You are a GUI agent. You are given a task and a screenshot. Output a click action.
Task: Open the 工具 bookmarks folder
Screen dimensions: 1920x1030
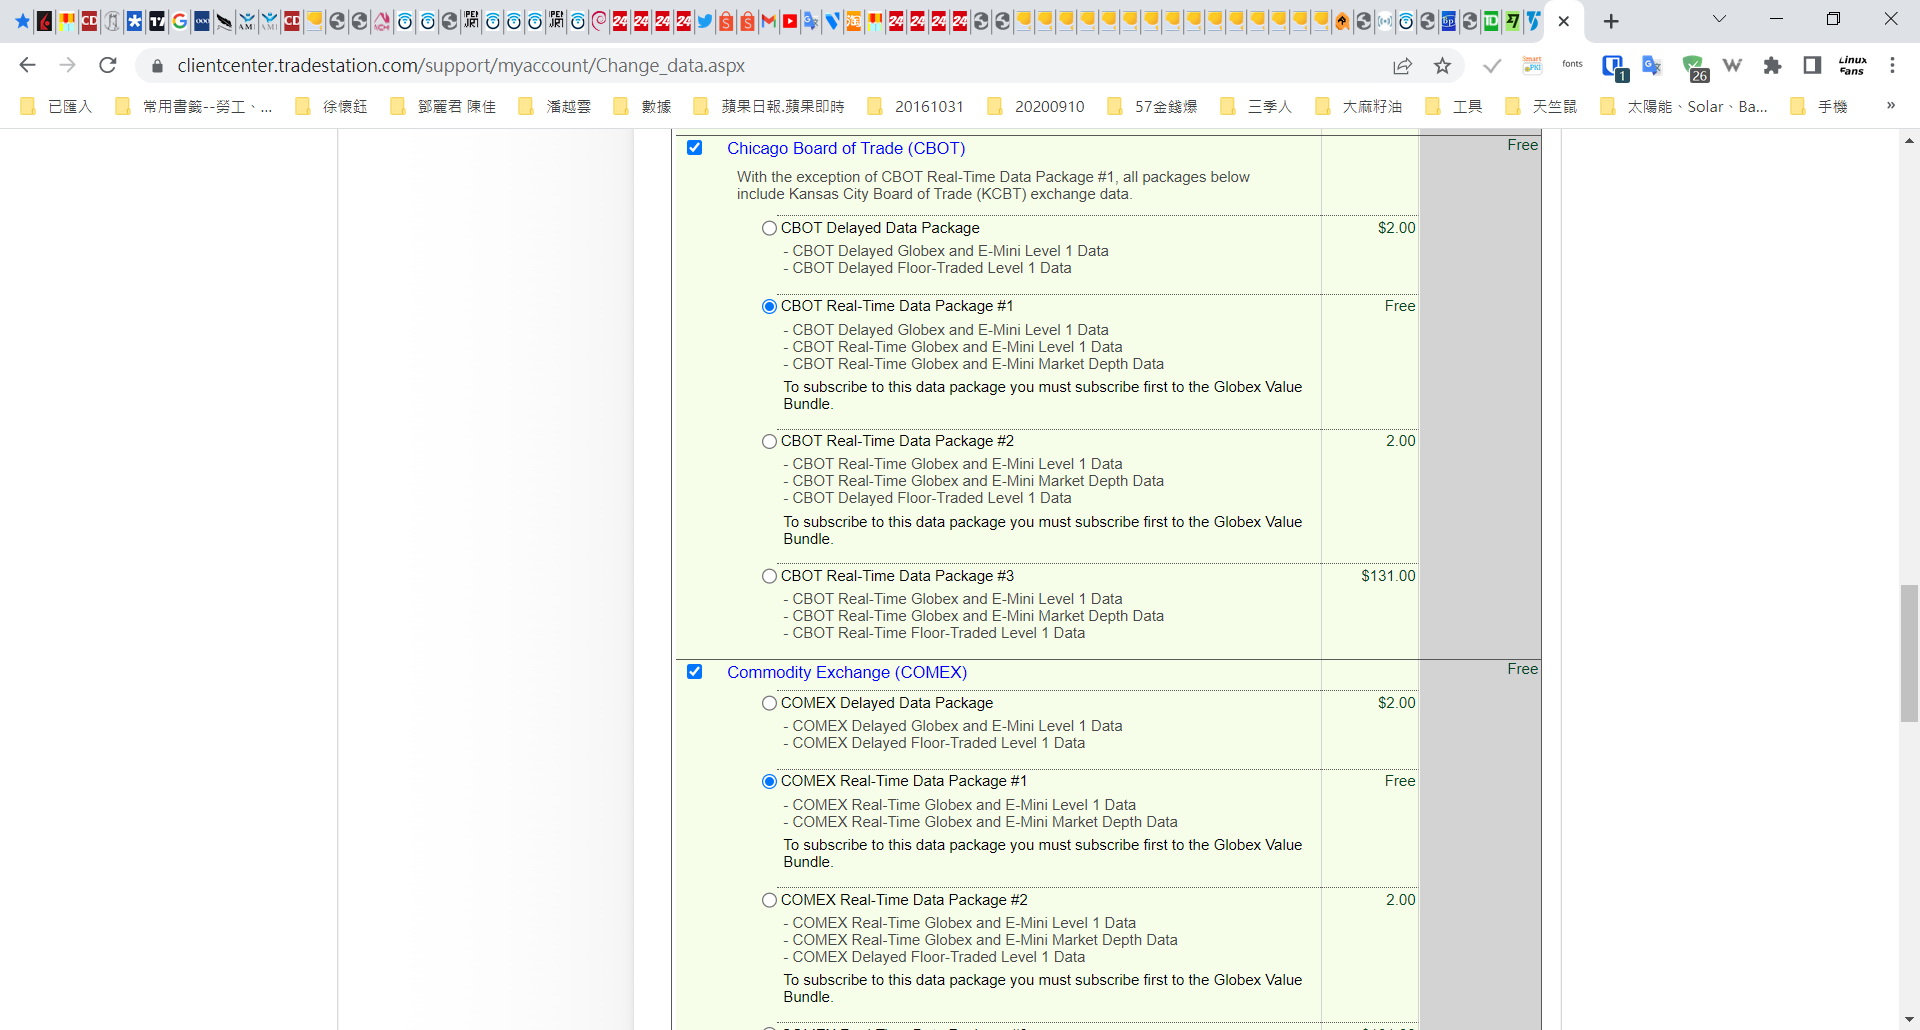[1454, 107]
